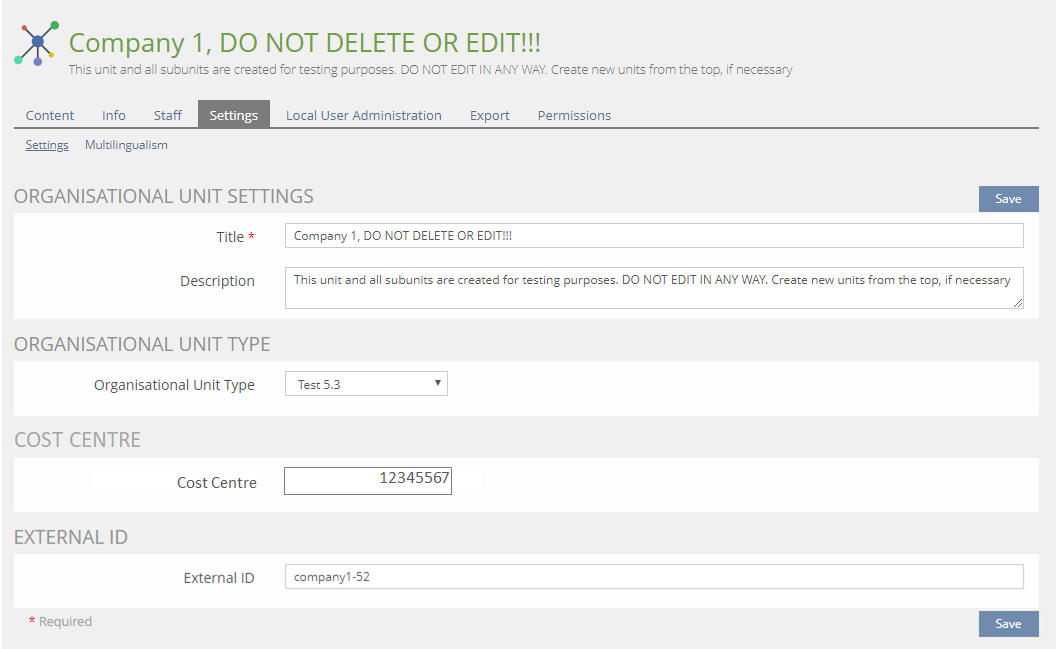Click the underlined Settings sub-tab link
This screenshot has width=1056, height=649.
pyautogui.click(x=47, y=145)
